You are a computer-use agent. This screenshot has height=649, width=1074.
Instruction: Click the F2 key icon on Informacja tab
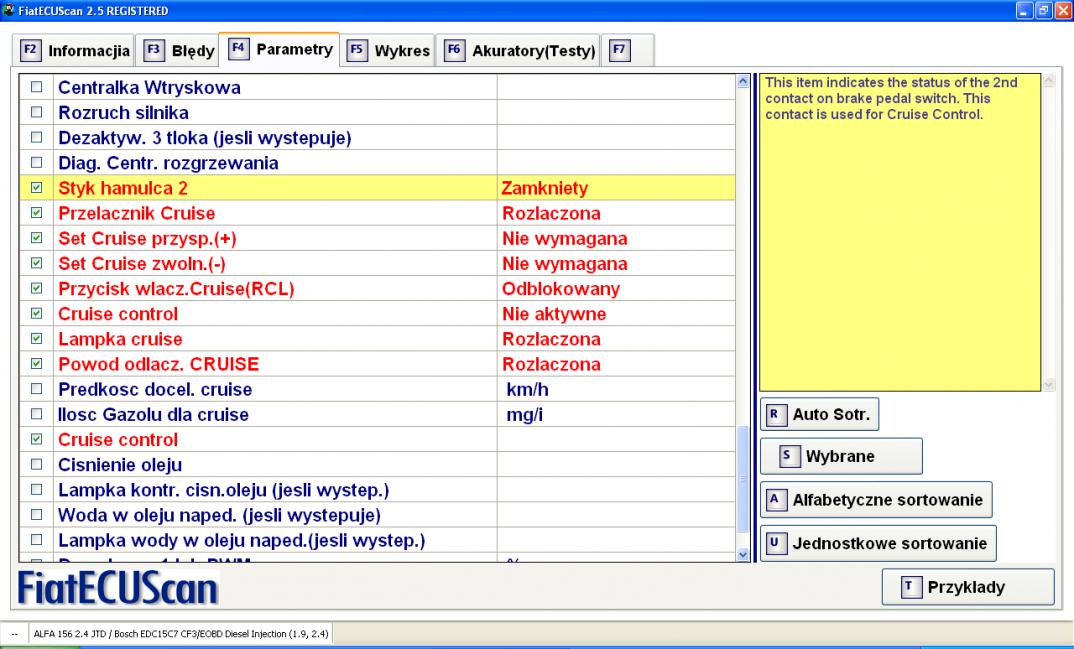coord(29,49)
